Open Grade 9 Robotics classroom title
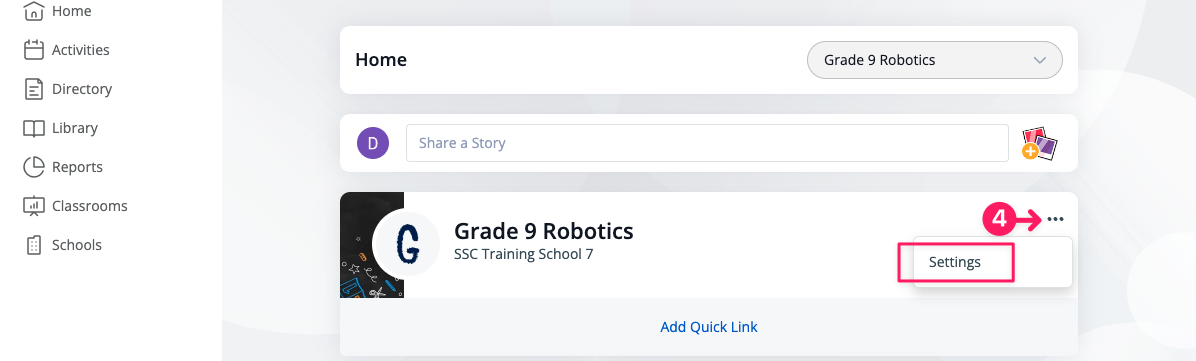Image resolution: width=1196 pixels, height=361 pixels. tap(543, 230)
